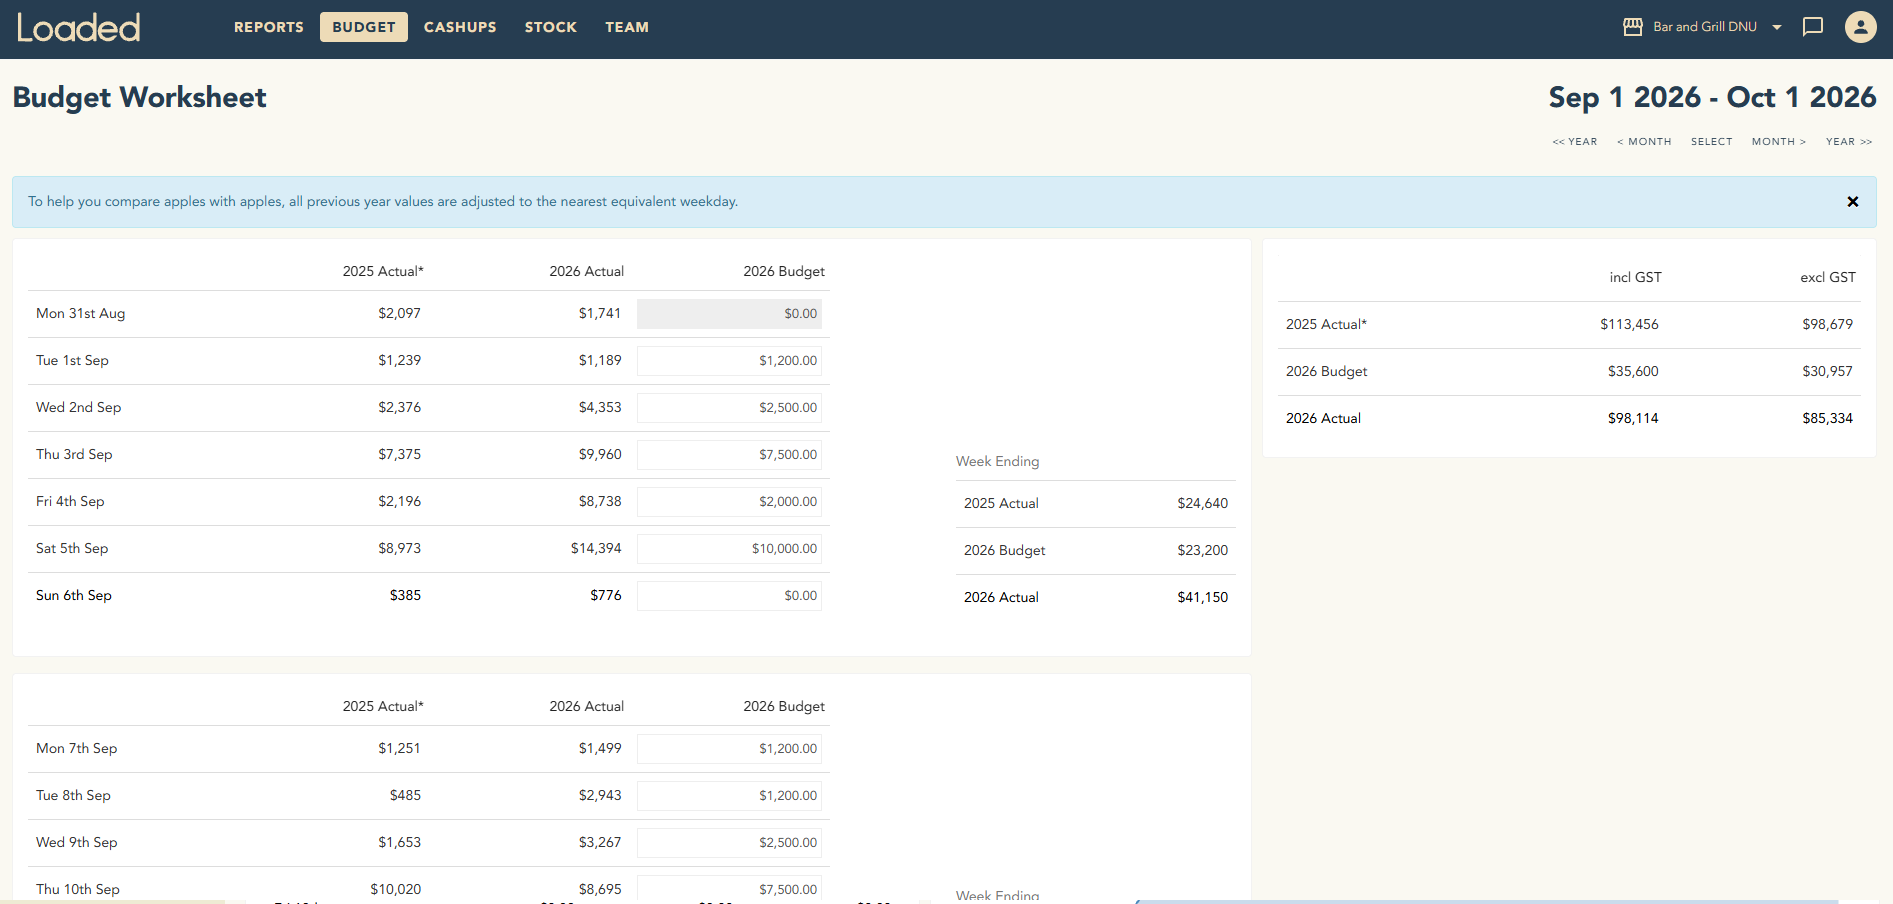Click the first week's 2026 Budget header
The width and height of the screenshot is (1893, 904).
[784, 272]
